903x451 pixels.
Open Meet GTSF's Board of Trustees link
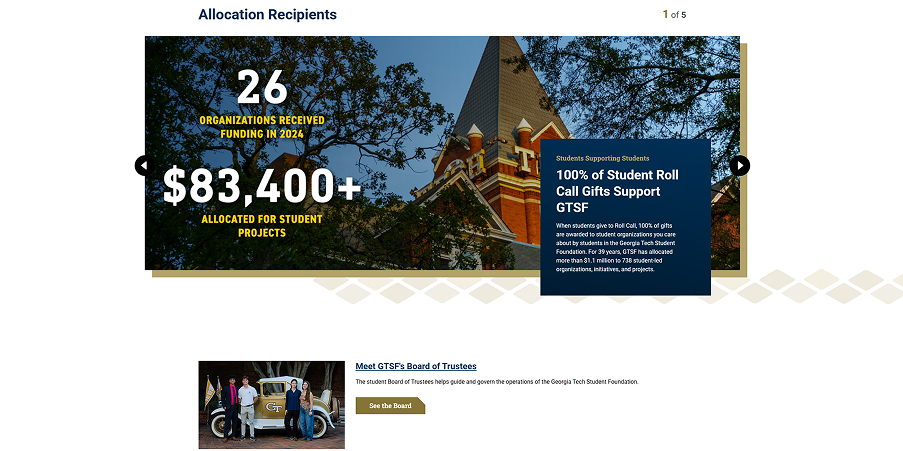point(416,366)
